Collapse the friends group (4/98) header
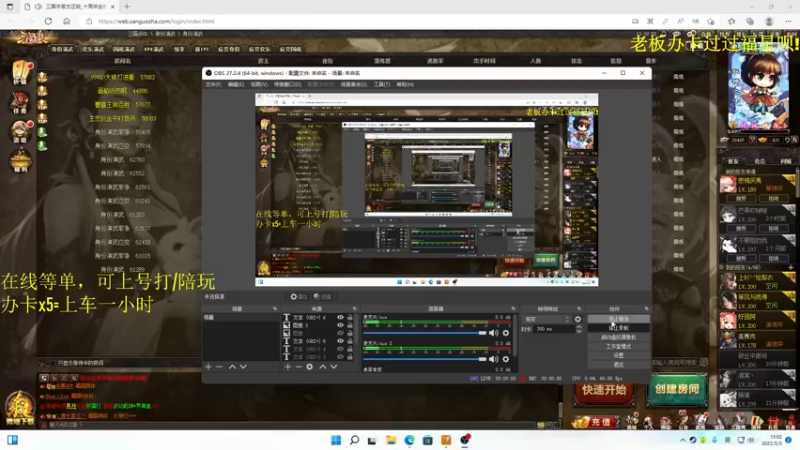Screen dimensions: 800x450 [757, 267]
